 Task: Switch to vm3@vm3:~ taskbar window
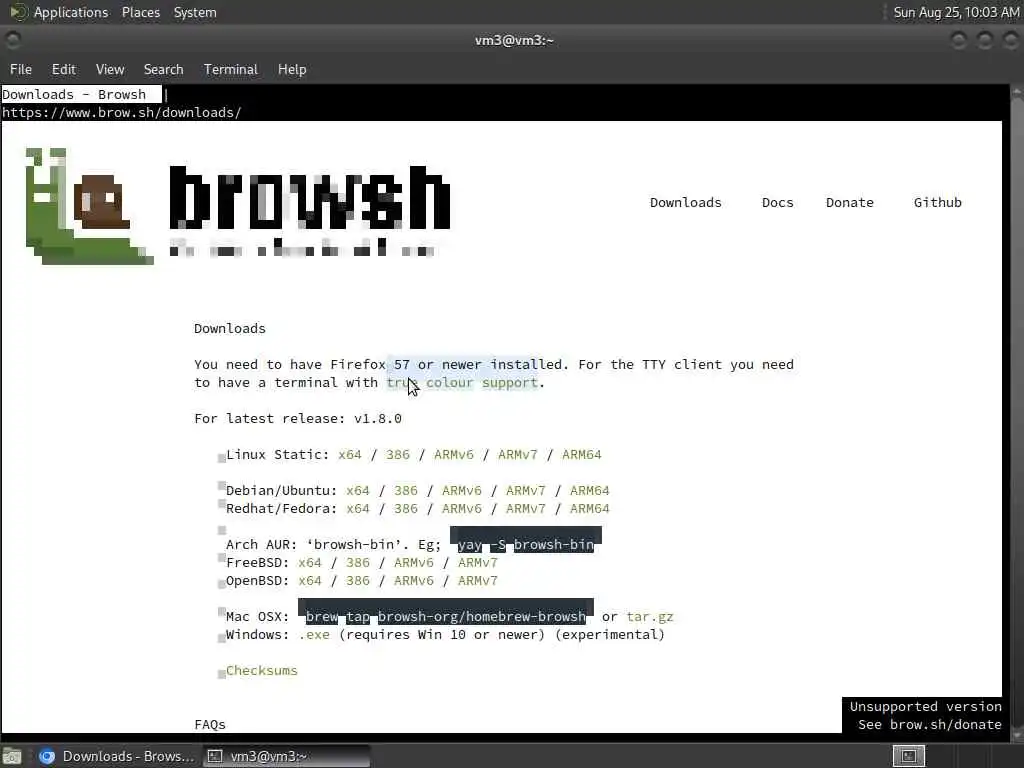[x=286, y=756]
